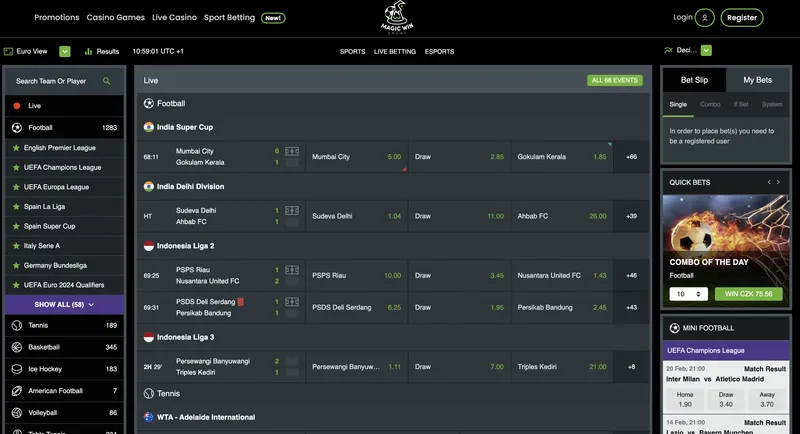Click the Register button
The width and height of the screenshot is (800, 434).
pyautogui.click(x=741, y=17)
